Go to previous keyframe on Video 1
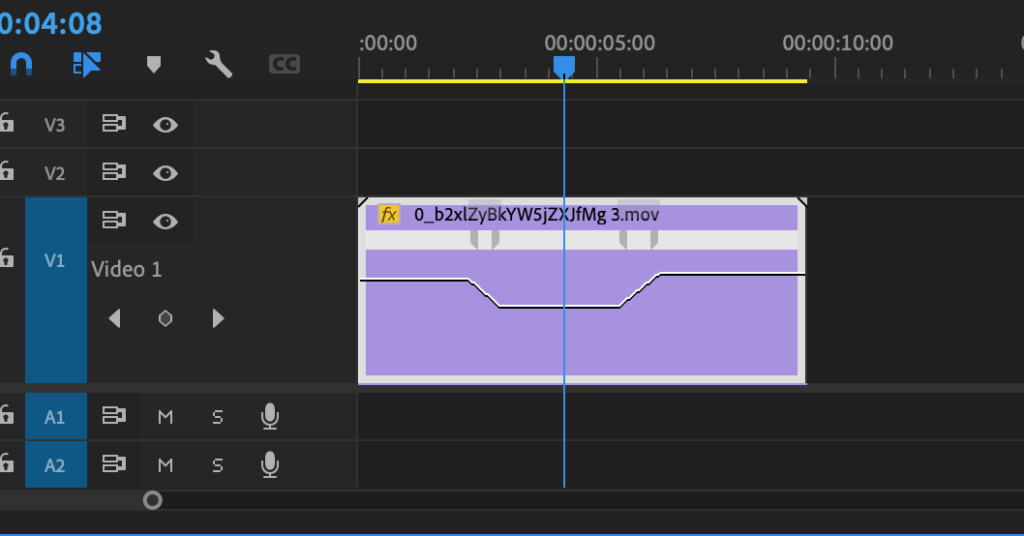 pos(114,319)
